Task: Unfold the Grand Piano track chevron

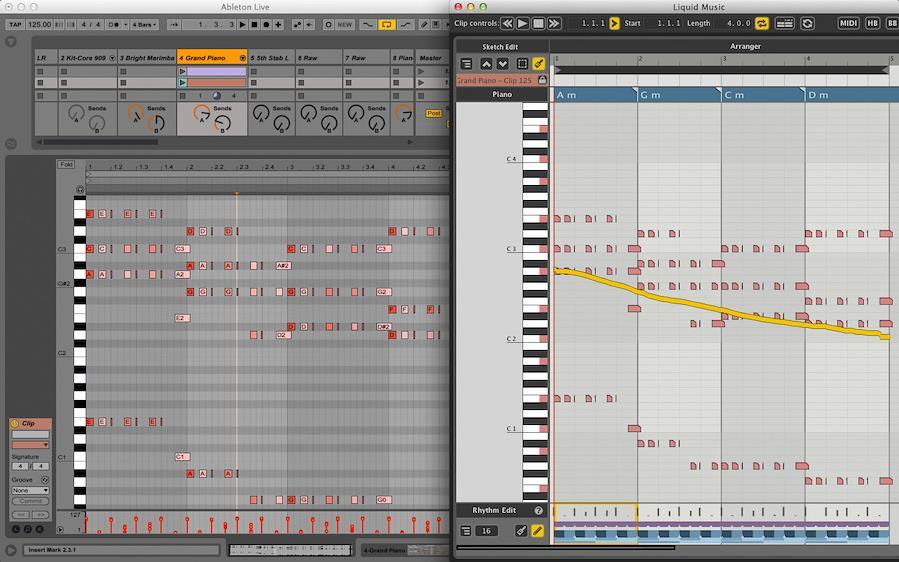Action: (243, 58)
